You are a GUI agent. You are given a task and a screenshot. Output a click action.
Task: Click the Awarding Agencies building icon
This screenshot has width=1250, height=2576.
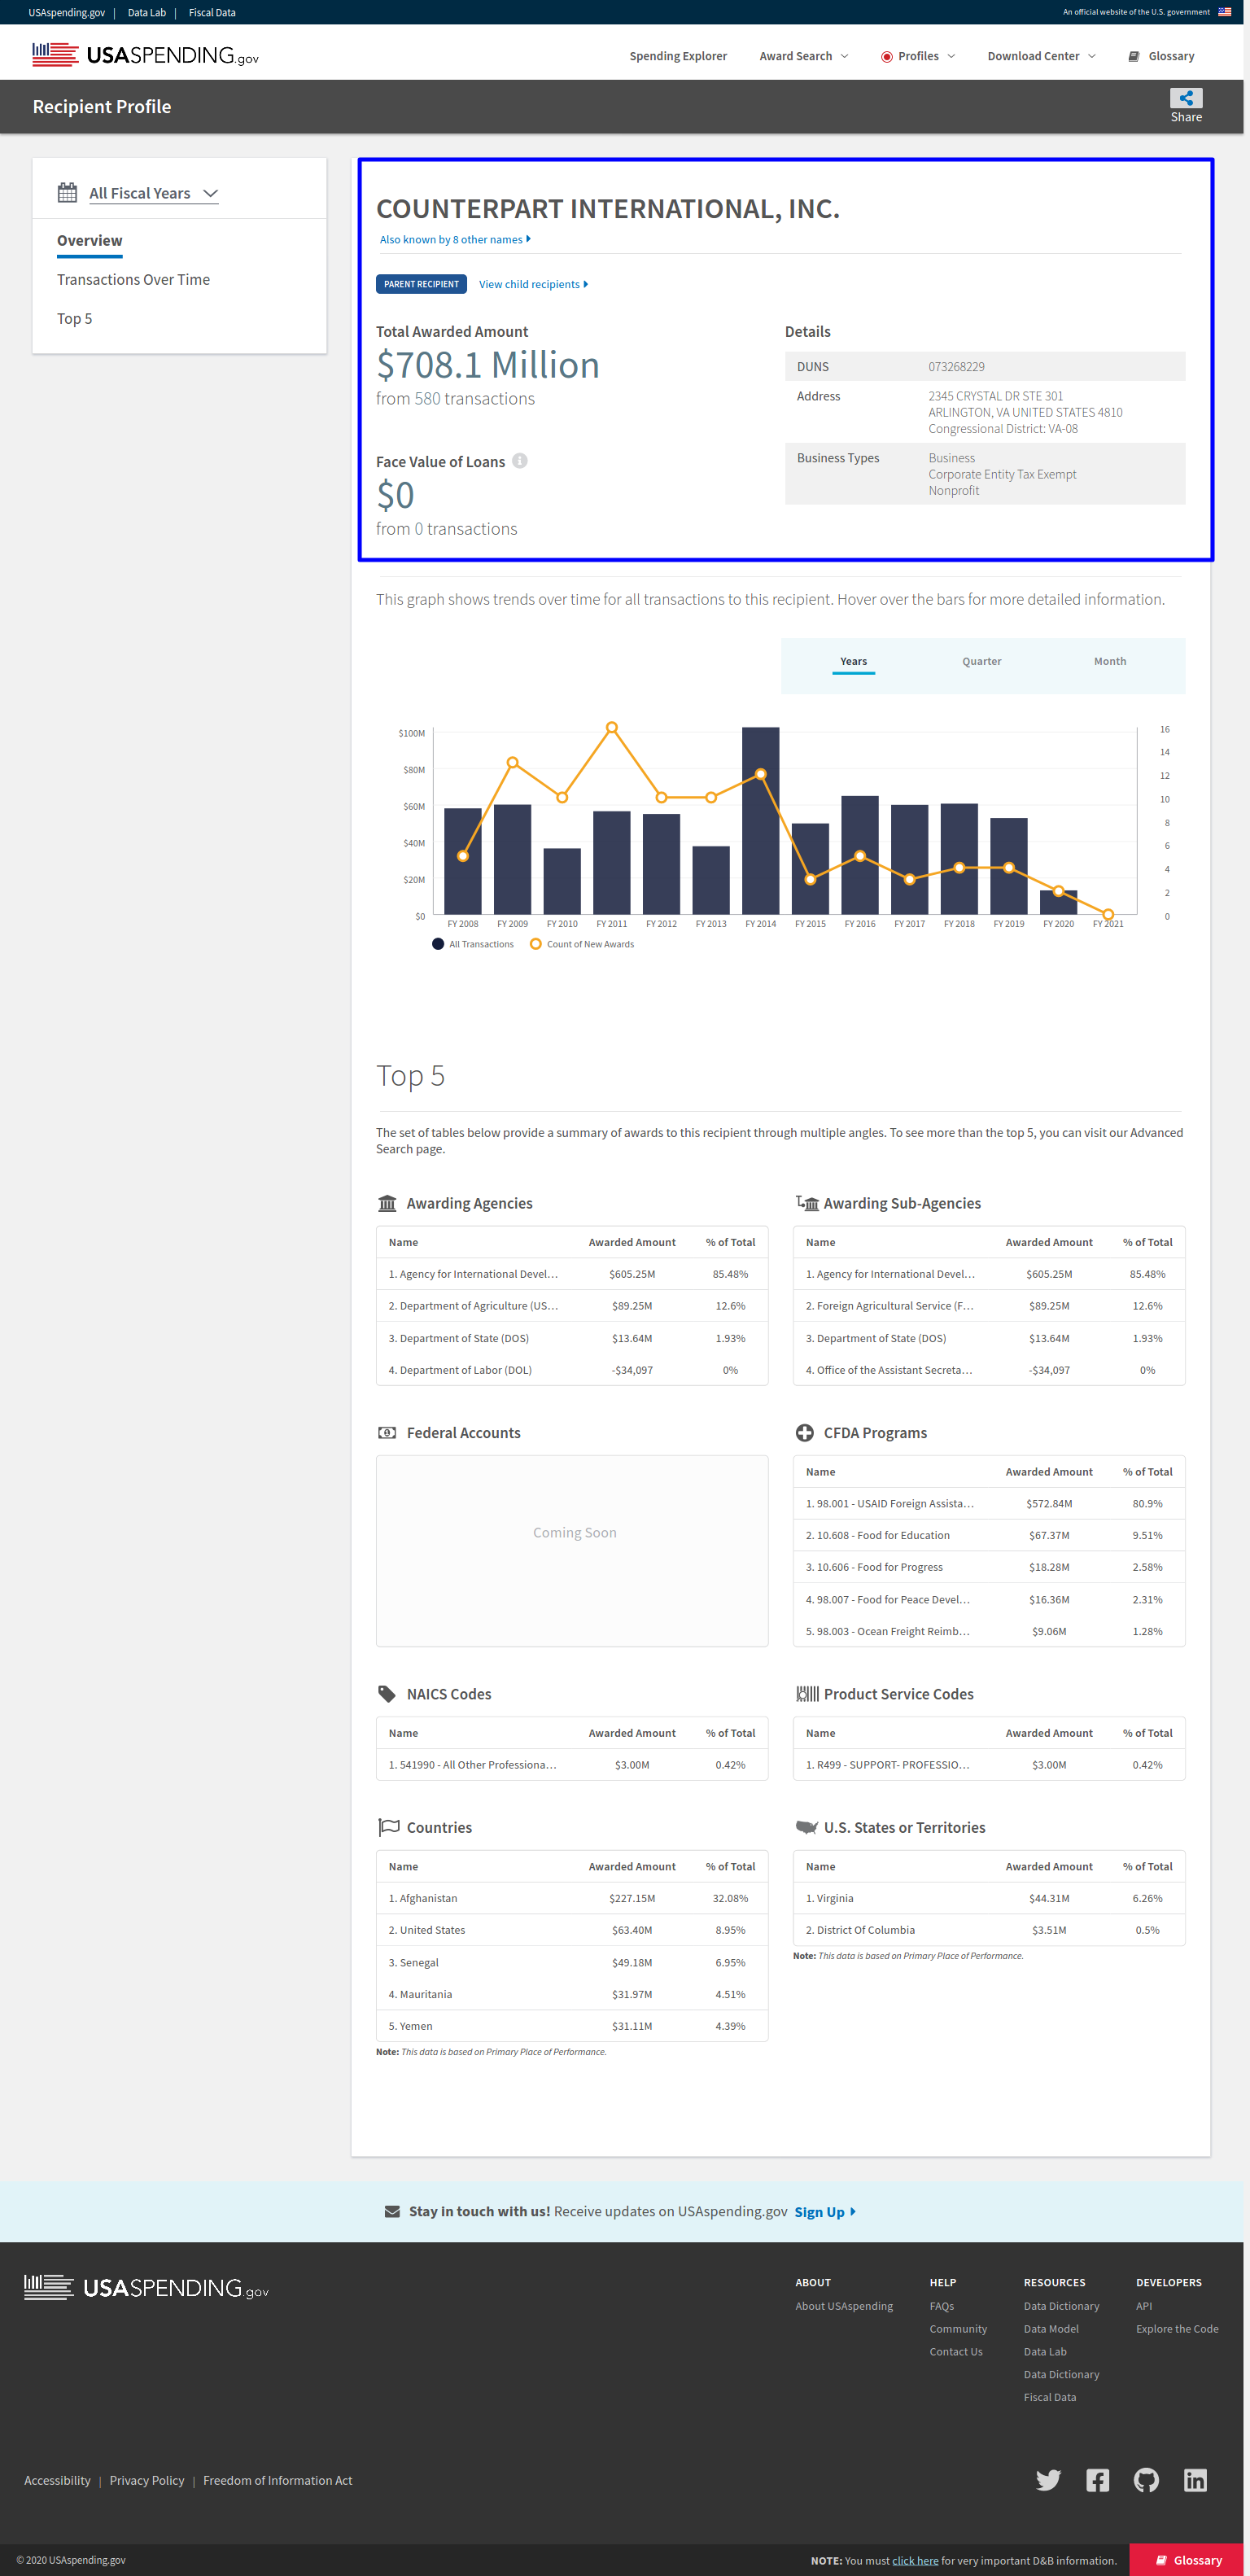387,1203
